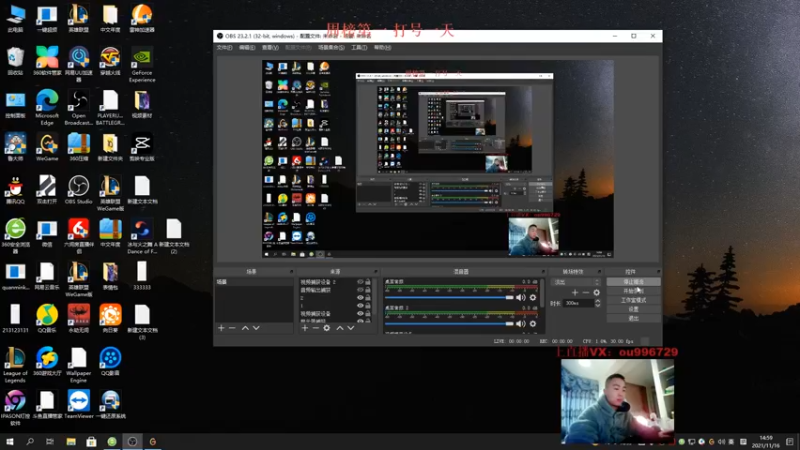
Task: Add a new scene with plus icon
Action: point(221,328)
